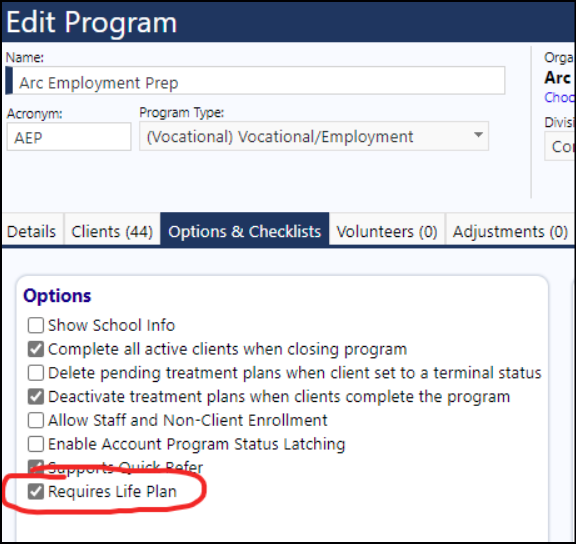This screenshot has height=544, width=576.
Task: Select the Options & Checklists tab
Action: [245, 231]
